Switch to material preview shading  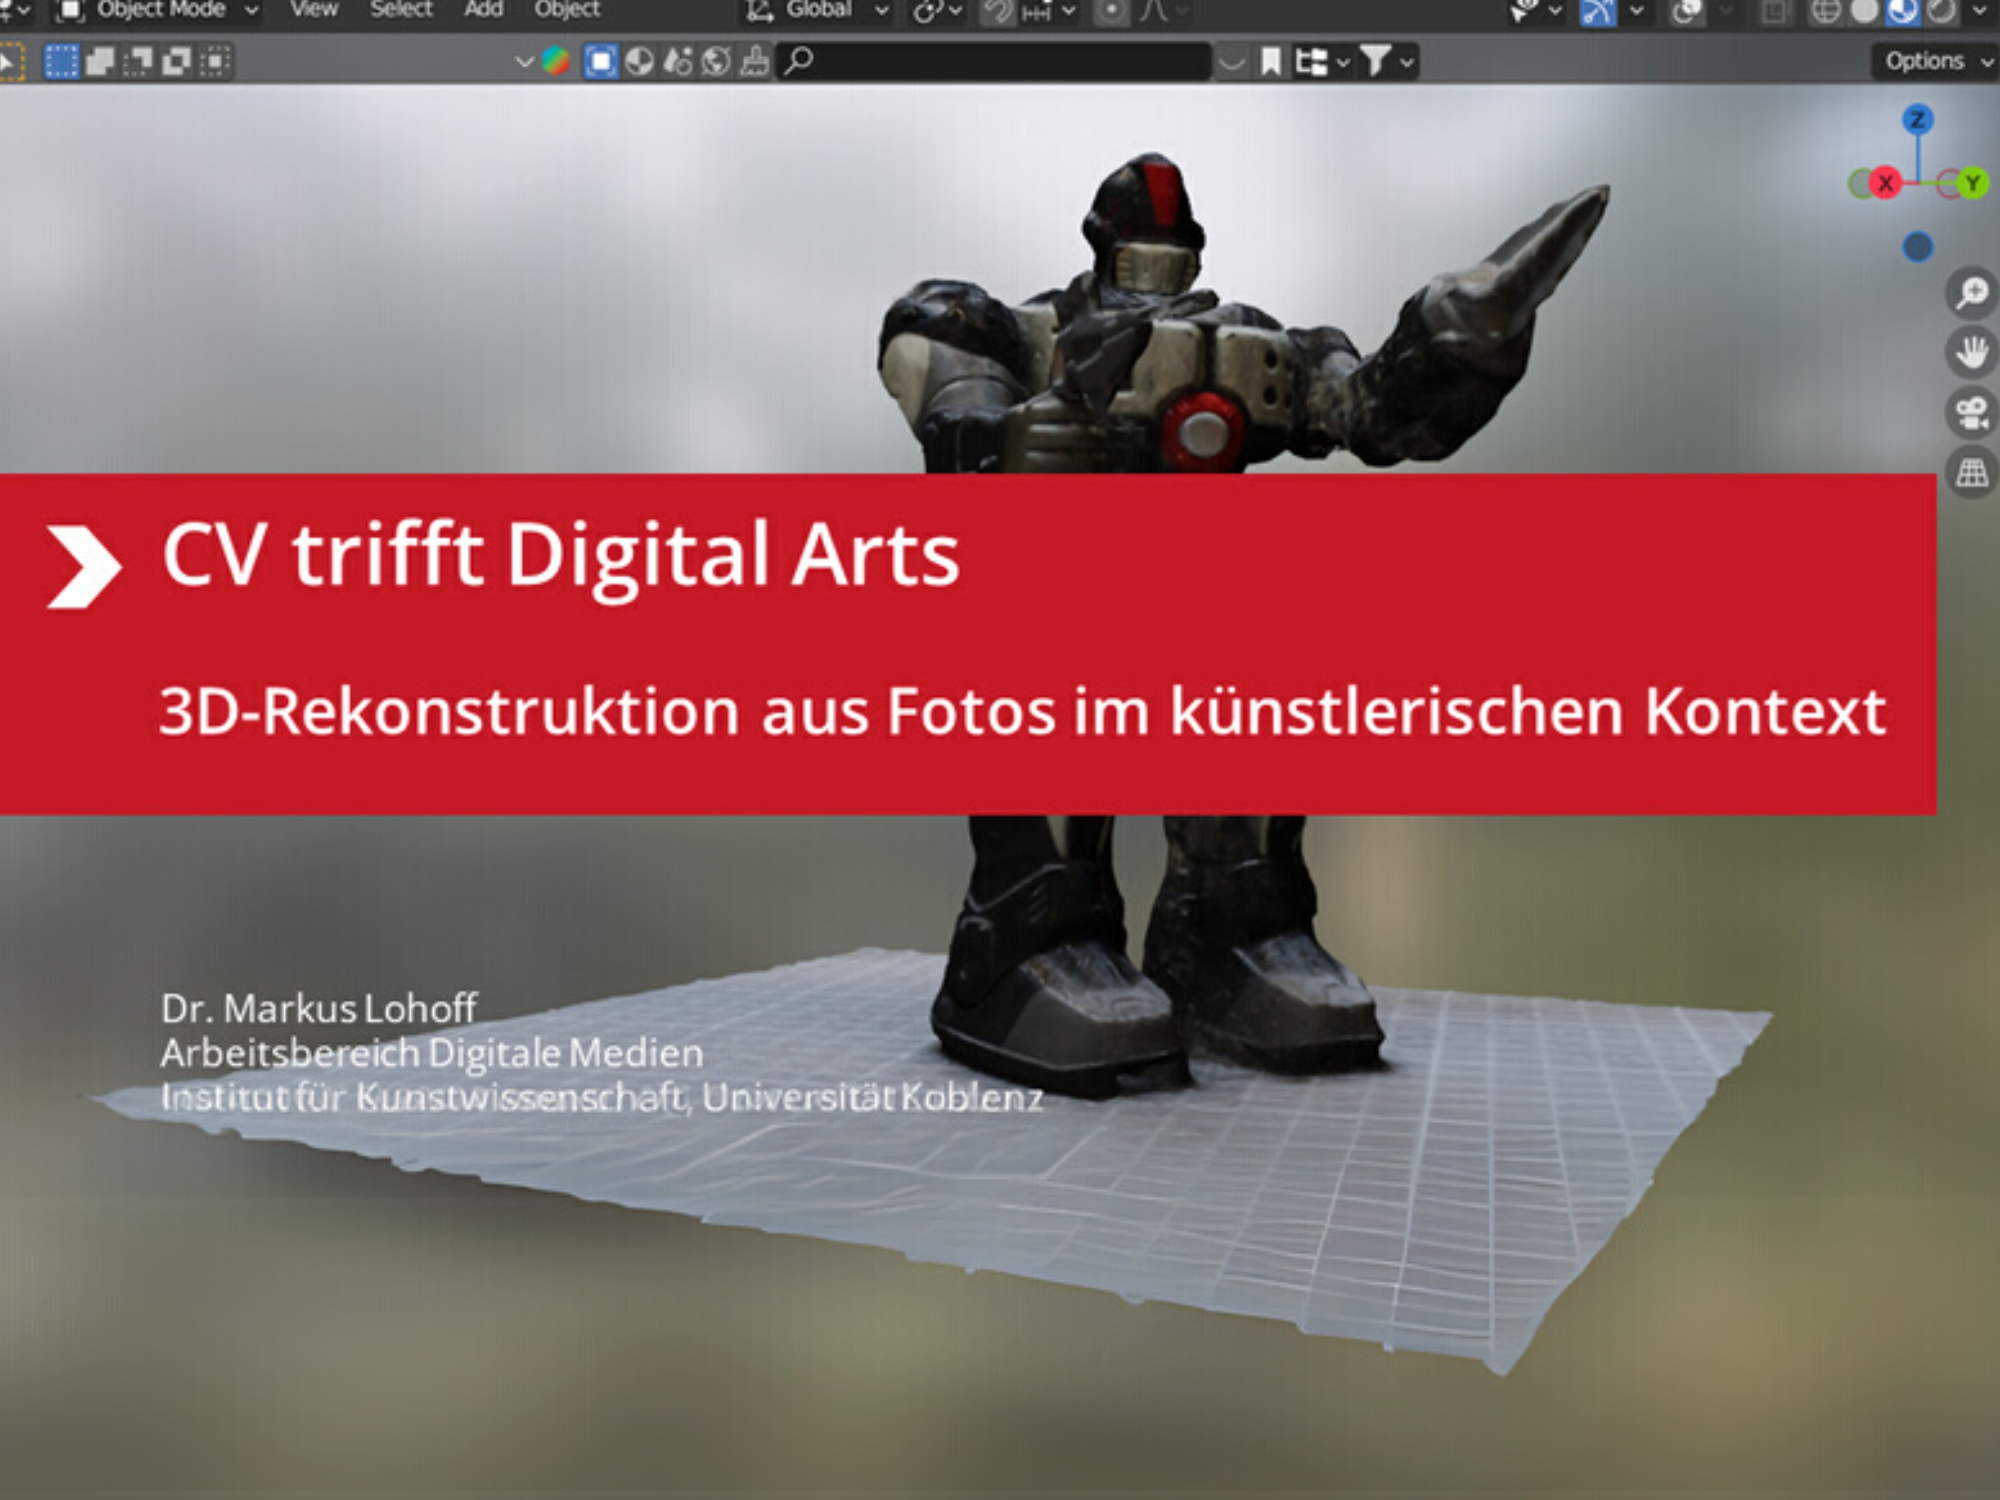(x=1902, y=12)
